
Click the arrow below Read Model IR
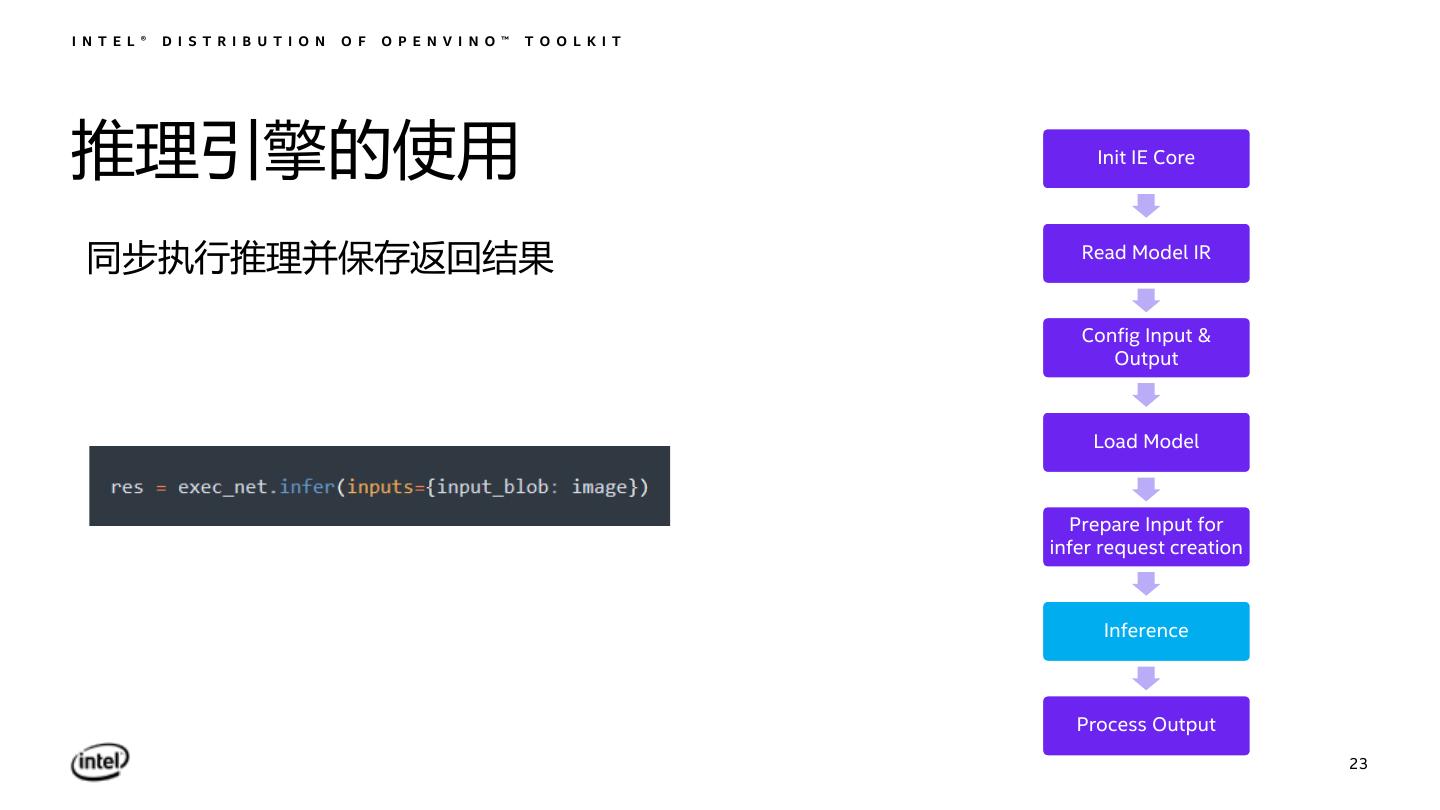coord(1146,300)
